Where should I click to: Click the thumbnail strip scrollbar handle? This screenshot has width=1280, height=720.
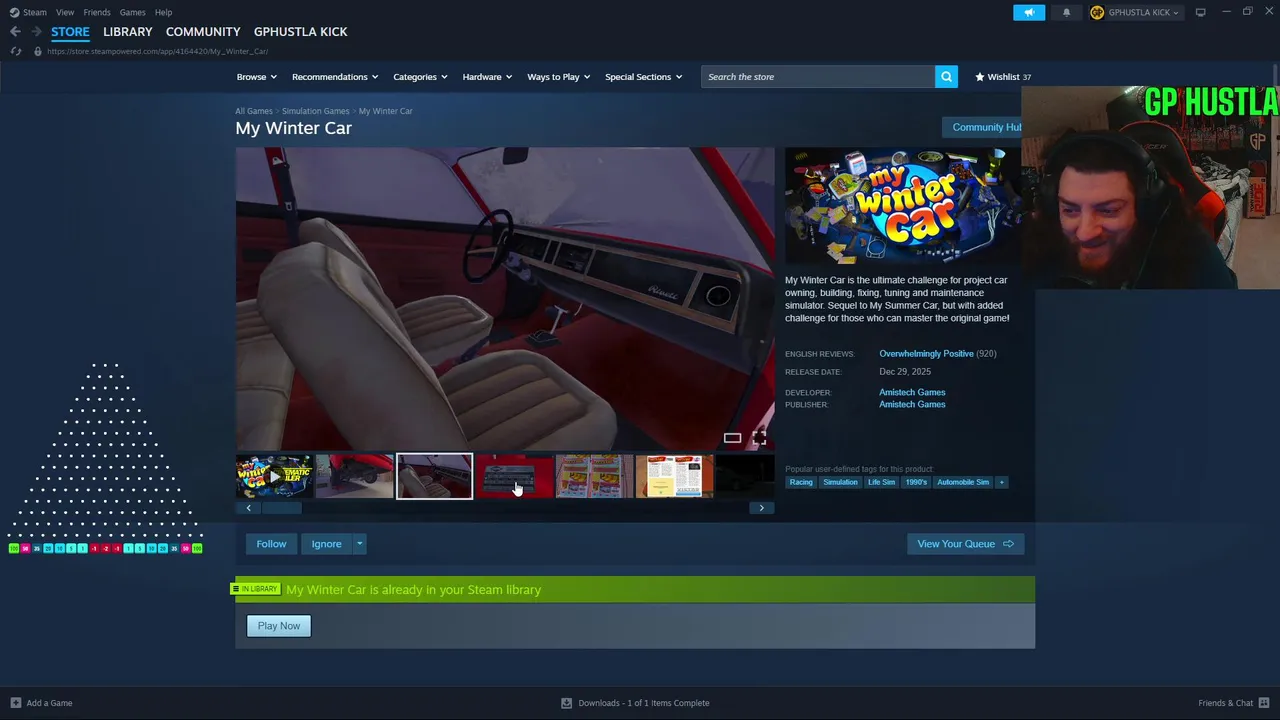pyautogui.click(x=282, y=508)
